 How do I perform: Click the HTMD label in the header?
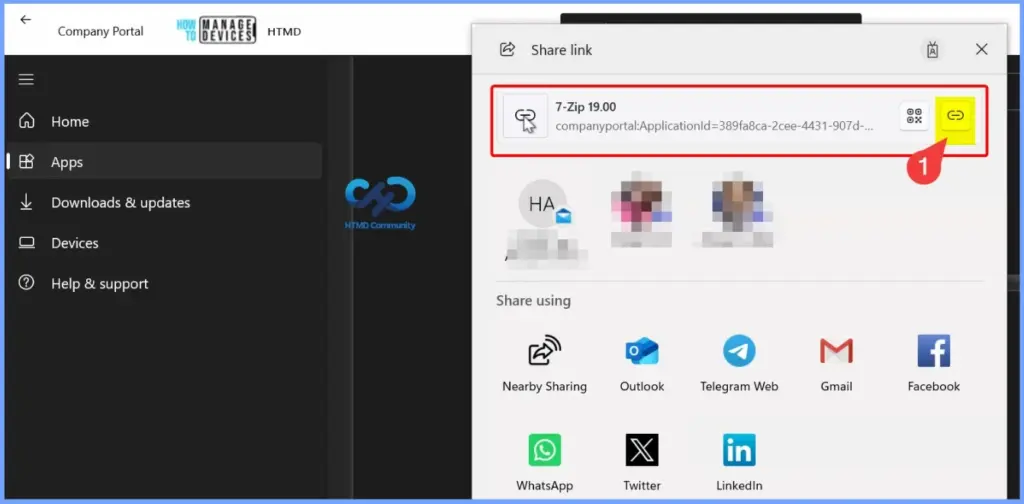(284, 31)
